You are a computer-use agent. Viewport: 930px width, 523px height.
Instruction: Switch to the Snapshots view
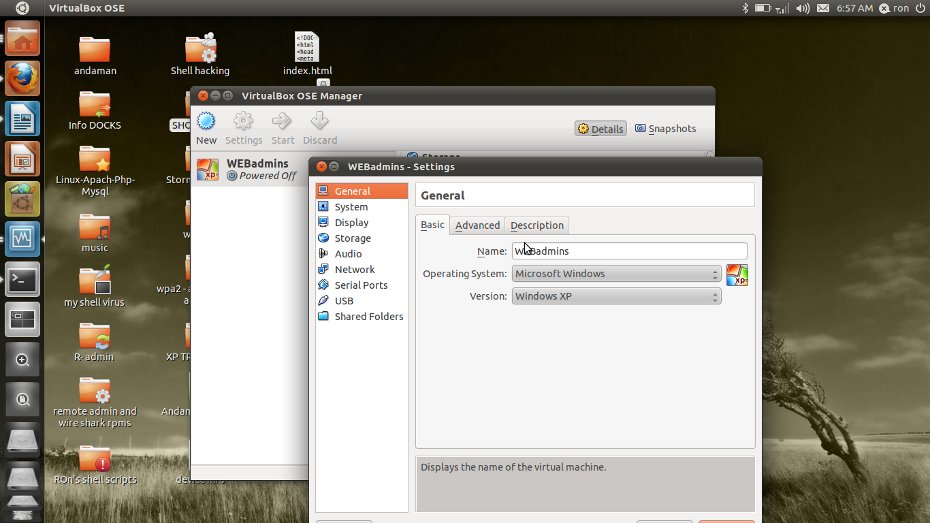point(665,129)
